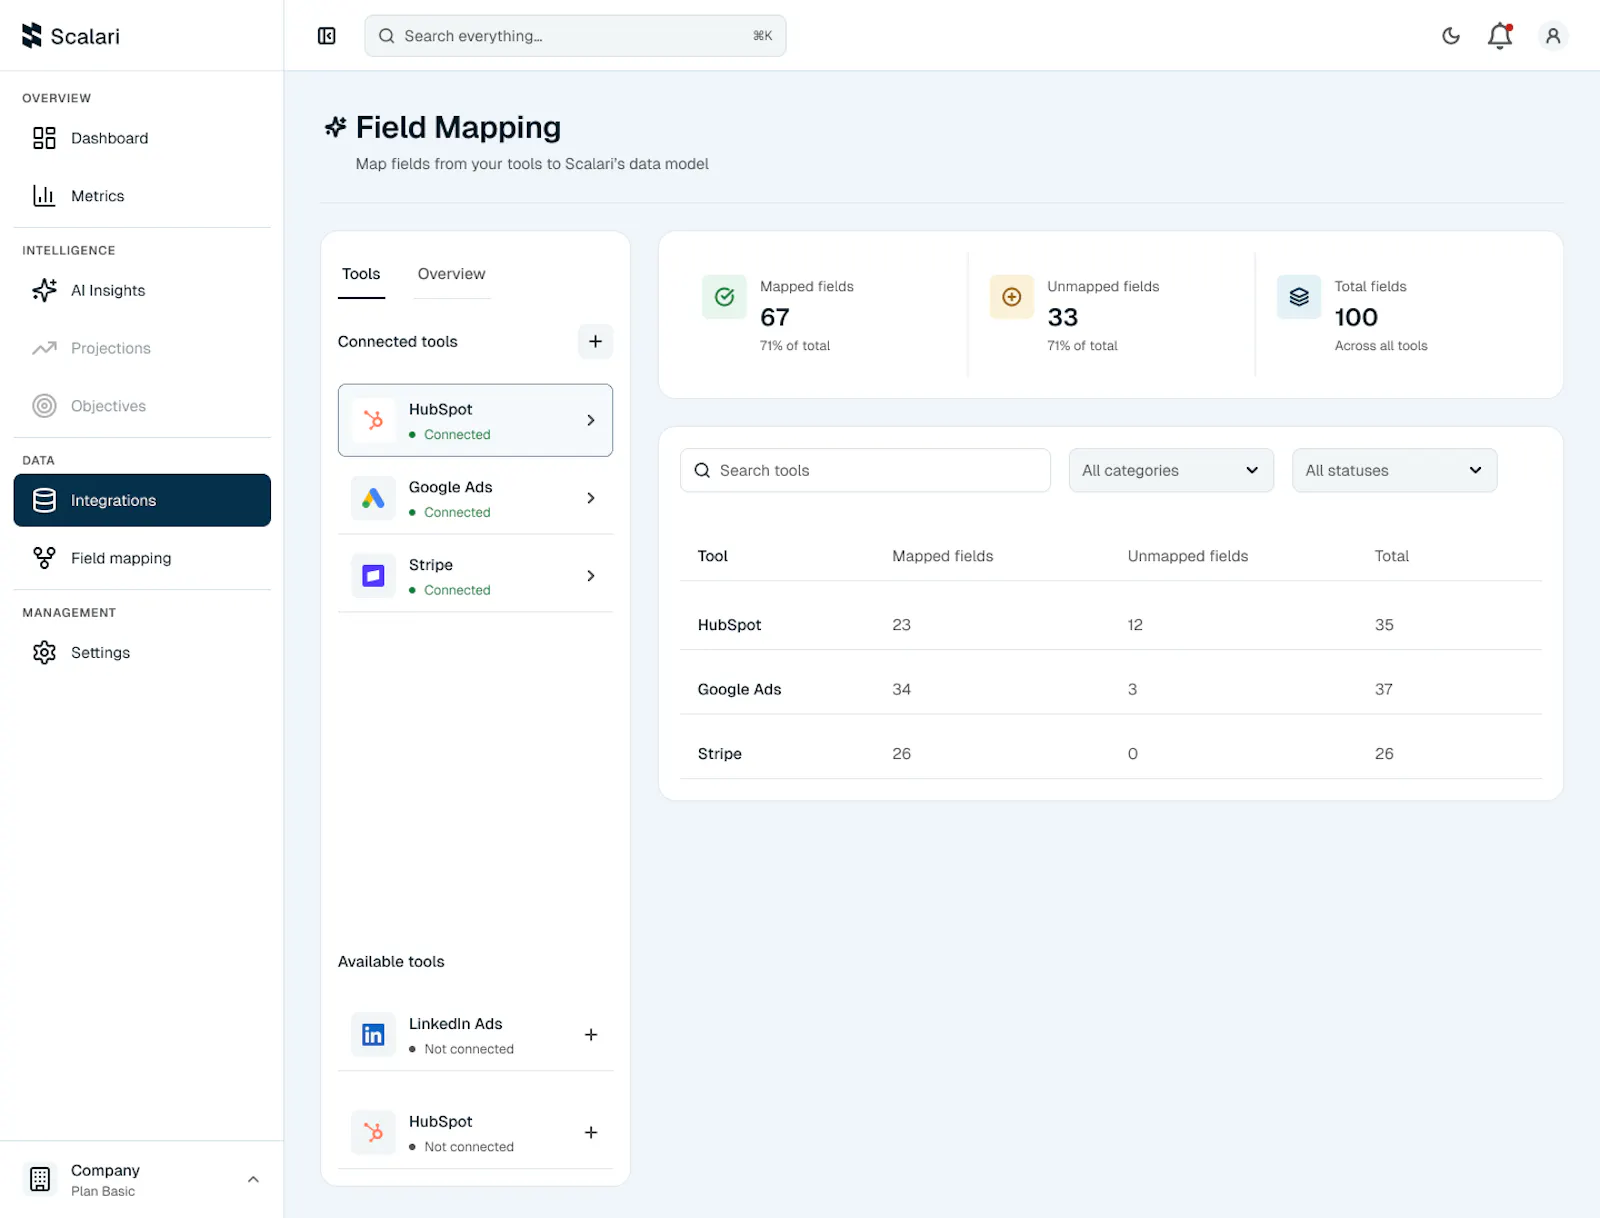This screenshot has height=1218, width=1600.
Task: Switch to the Tools tab
Action: [x=361, y=274]
